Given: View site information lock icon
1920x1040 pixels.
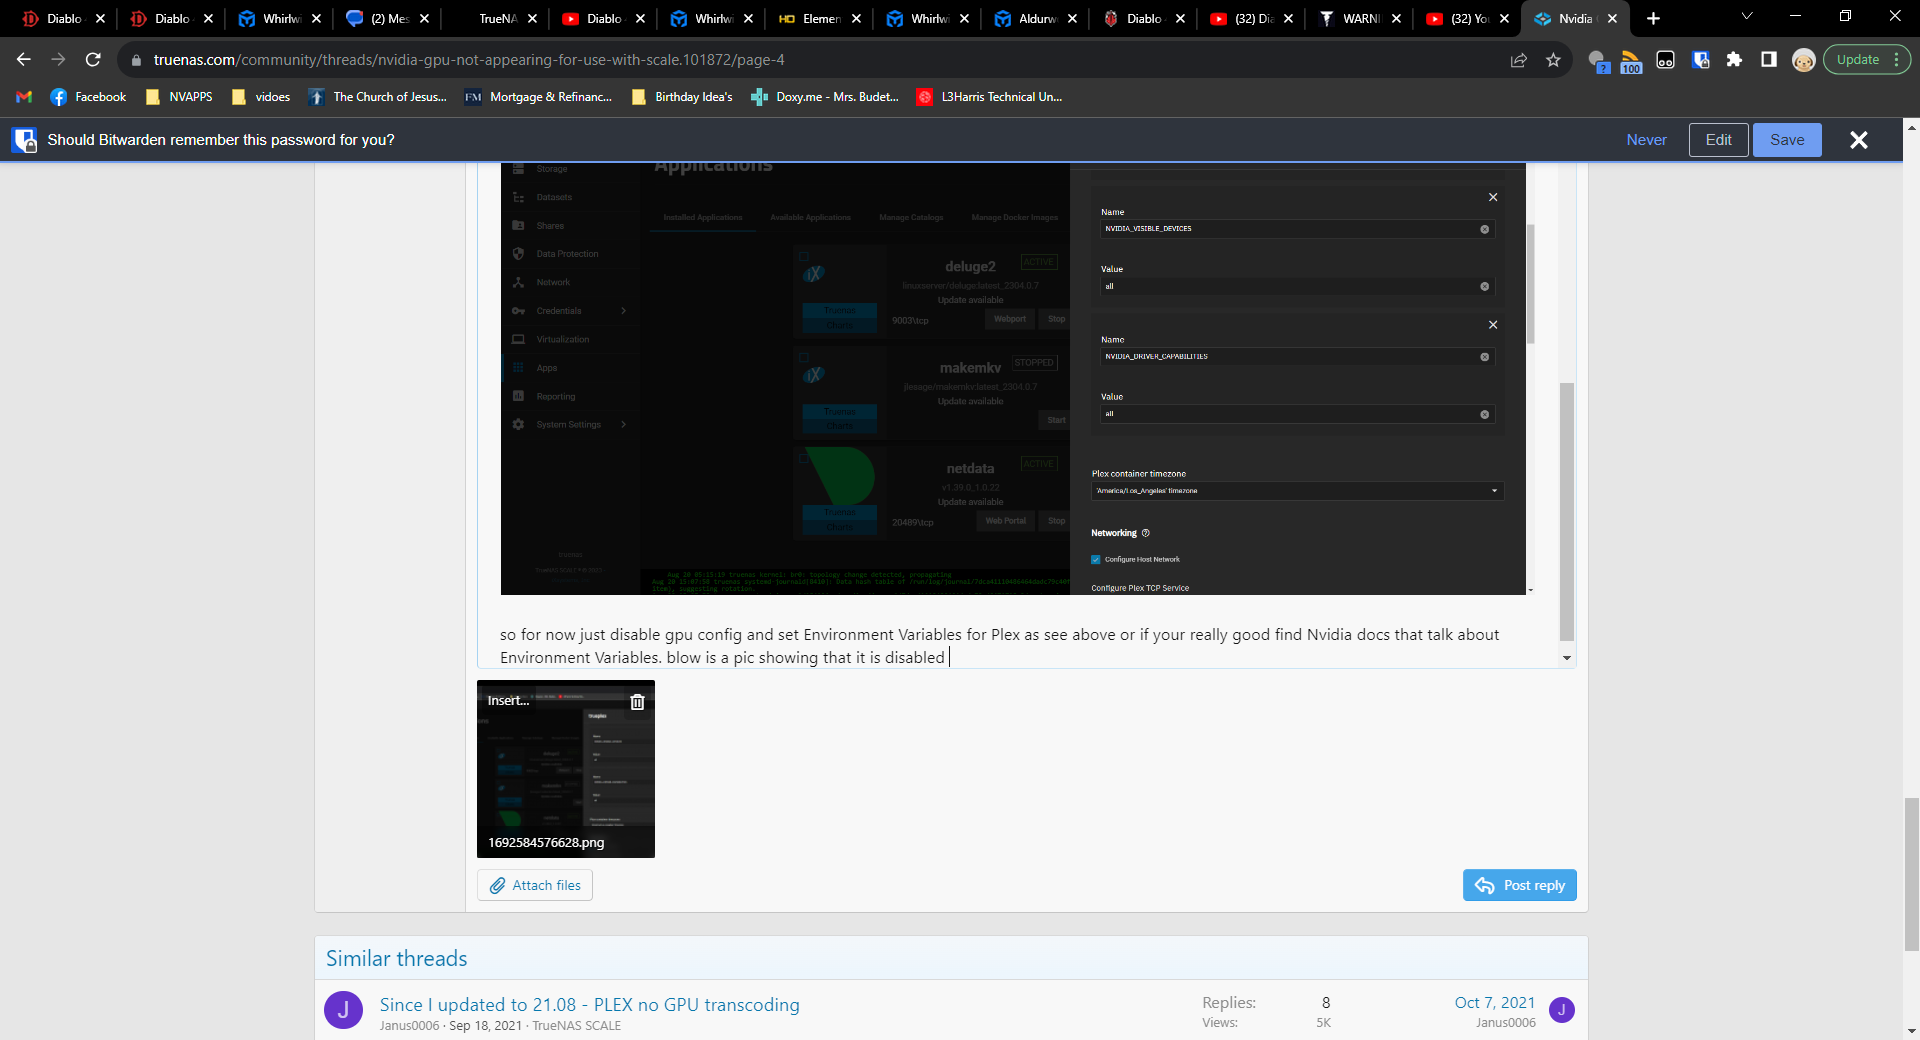Looking at the screenshot, I should coord(137,60).
